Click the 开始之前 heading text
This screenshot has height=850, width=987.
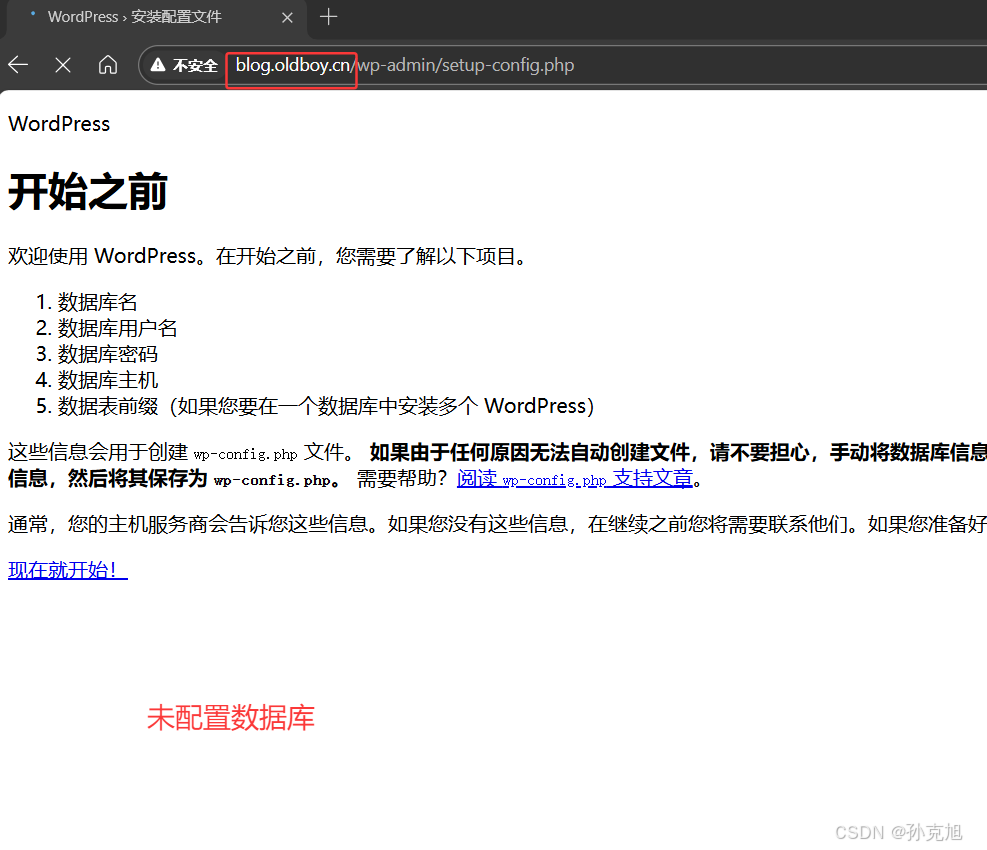[x=87, y=191]
